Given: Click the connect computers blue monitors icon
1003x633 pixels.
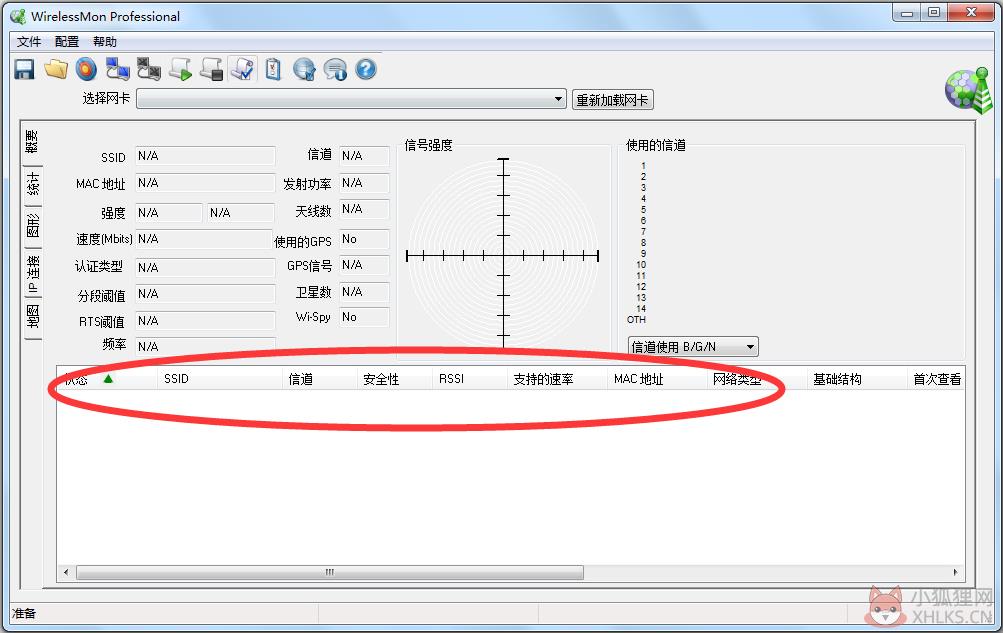Looking at the screenshot, I should coord(118,69).
